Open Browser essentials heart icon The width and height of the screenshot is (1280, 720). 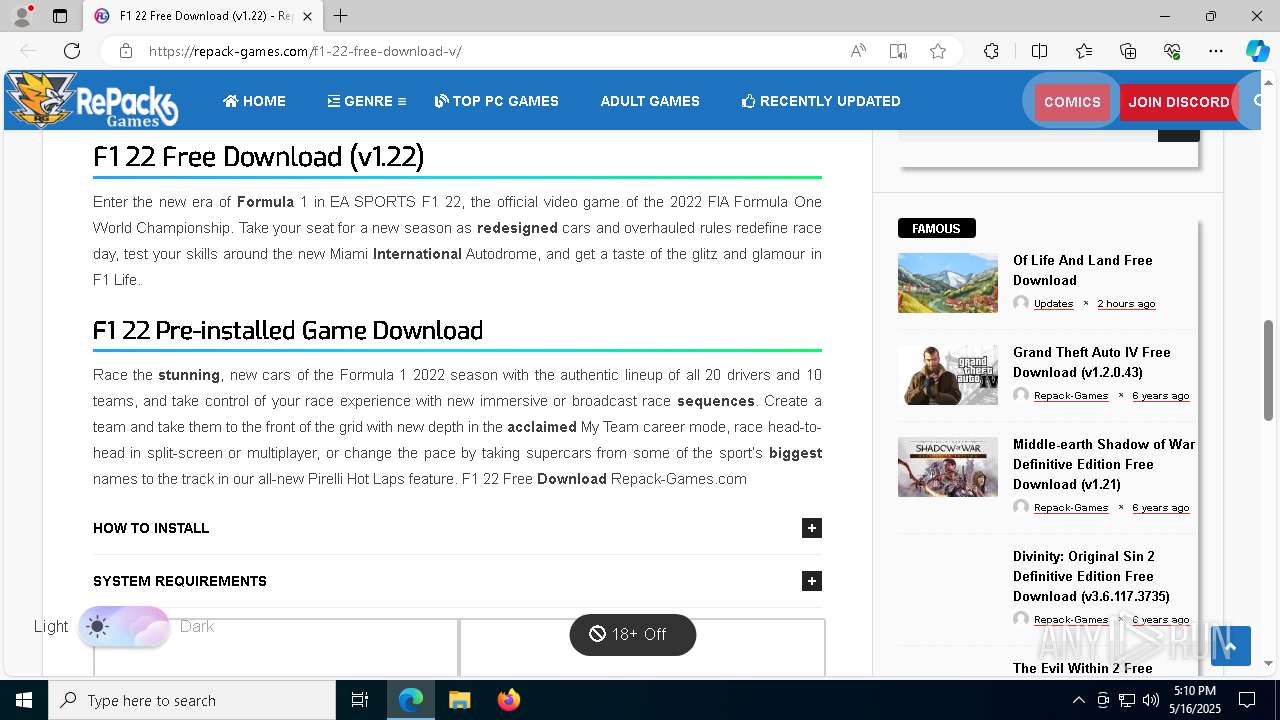tap(1172, 51)
